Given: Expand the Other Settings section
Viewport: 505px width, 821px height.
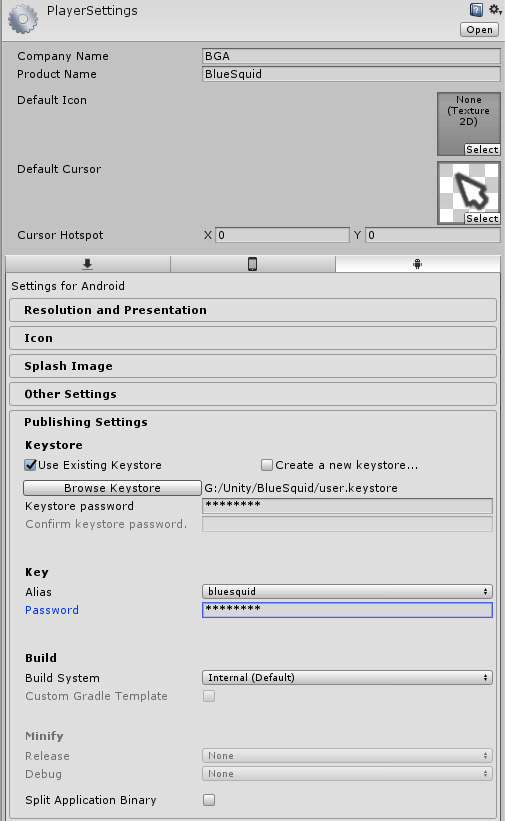Looking at the screenshot, I should [253, 394].
